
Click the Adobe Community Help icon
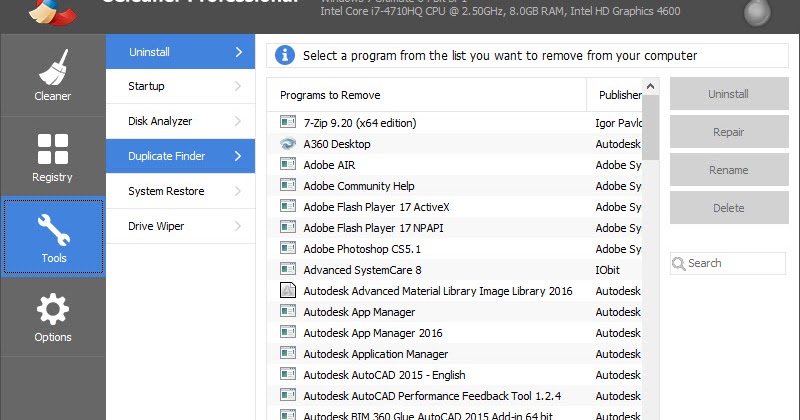pyautogui.click(x=288, y=185)
